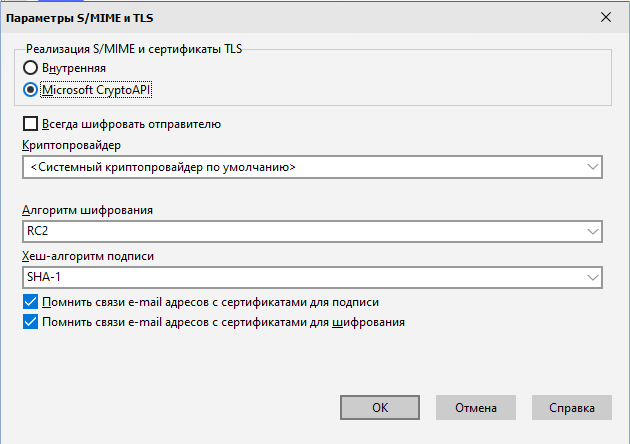The width and height of the screenshot is (630, 444).
Task: Click the RC2 value in the encryption field
Action: (x=38, y=231)
